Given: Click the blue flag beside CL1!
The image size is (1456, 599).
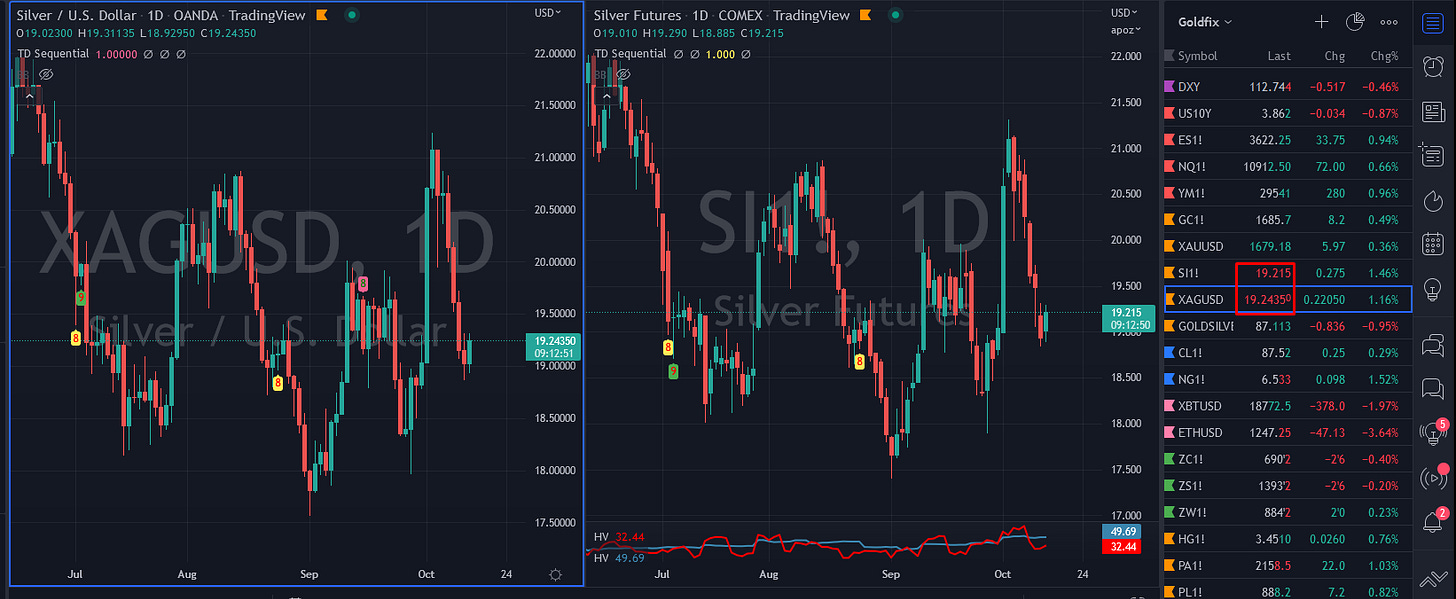Looking at the screenshot, I should [x=1171, y=353].
